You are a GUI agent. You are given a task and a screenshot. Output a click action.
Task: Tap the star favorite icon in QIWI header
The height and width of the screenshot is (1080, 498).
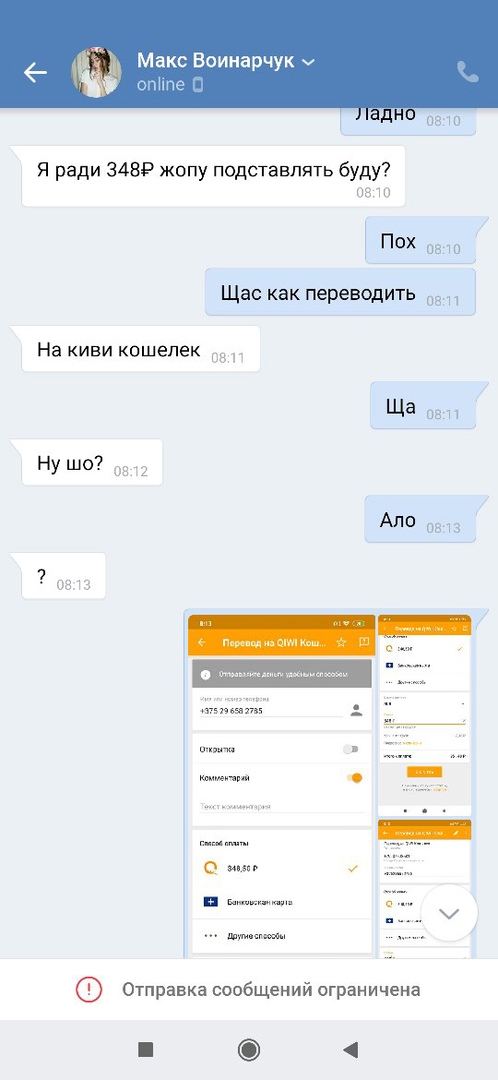tap(341, 642)
